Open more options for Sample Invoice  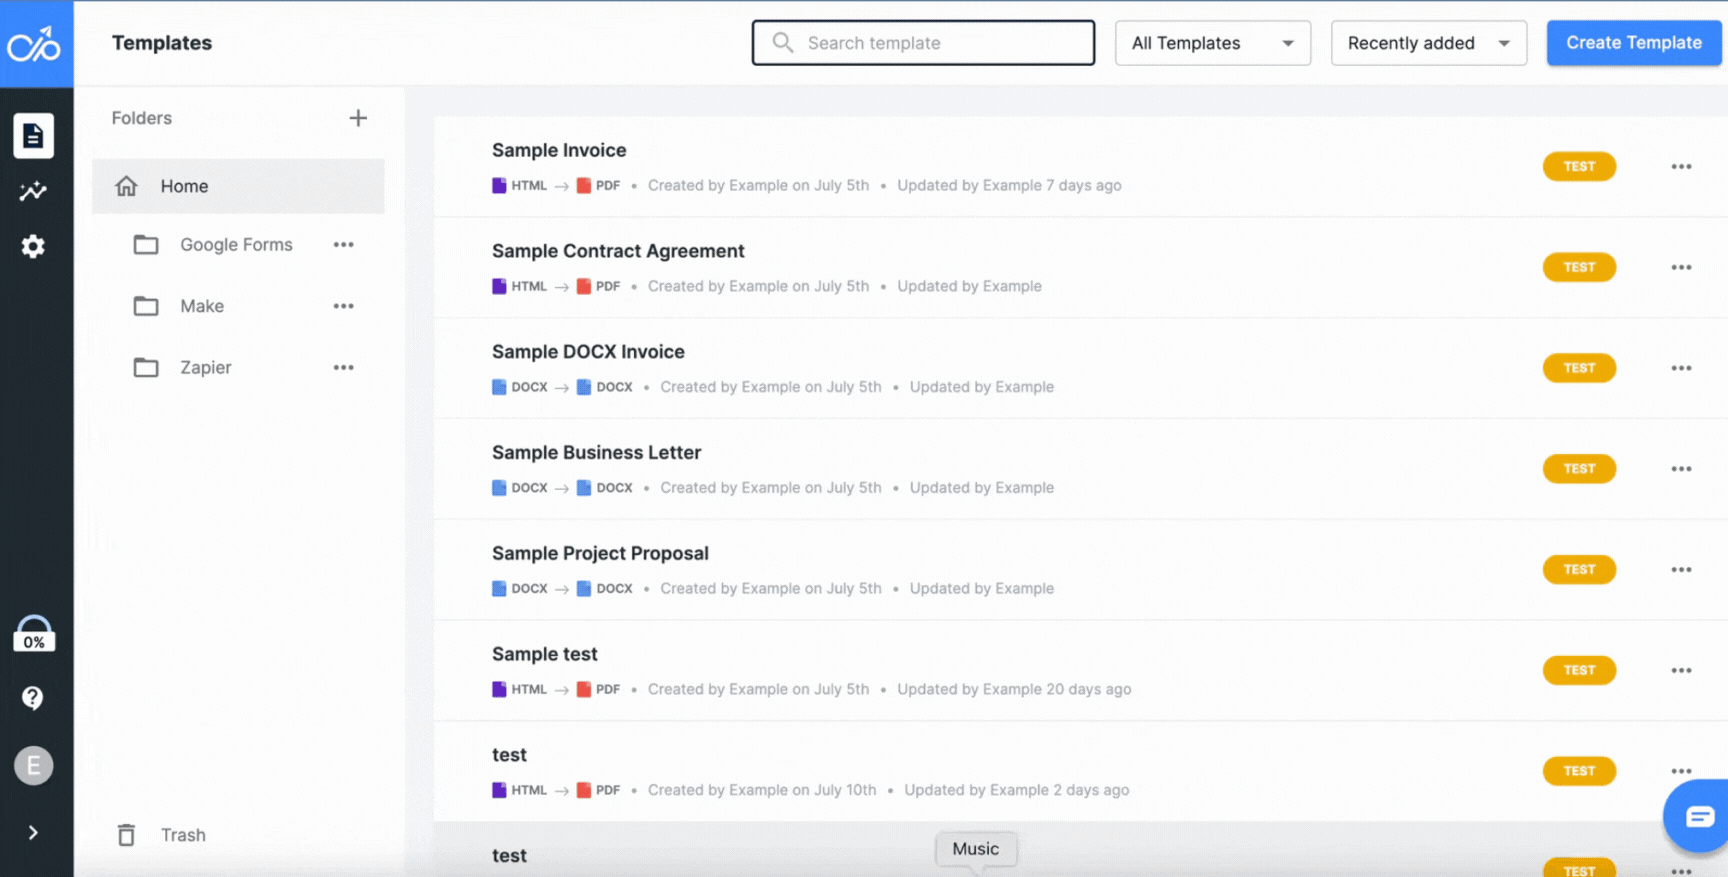(1681, 167)
